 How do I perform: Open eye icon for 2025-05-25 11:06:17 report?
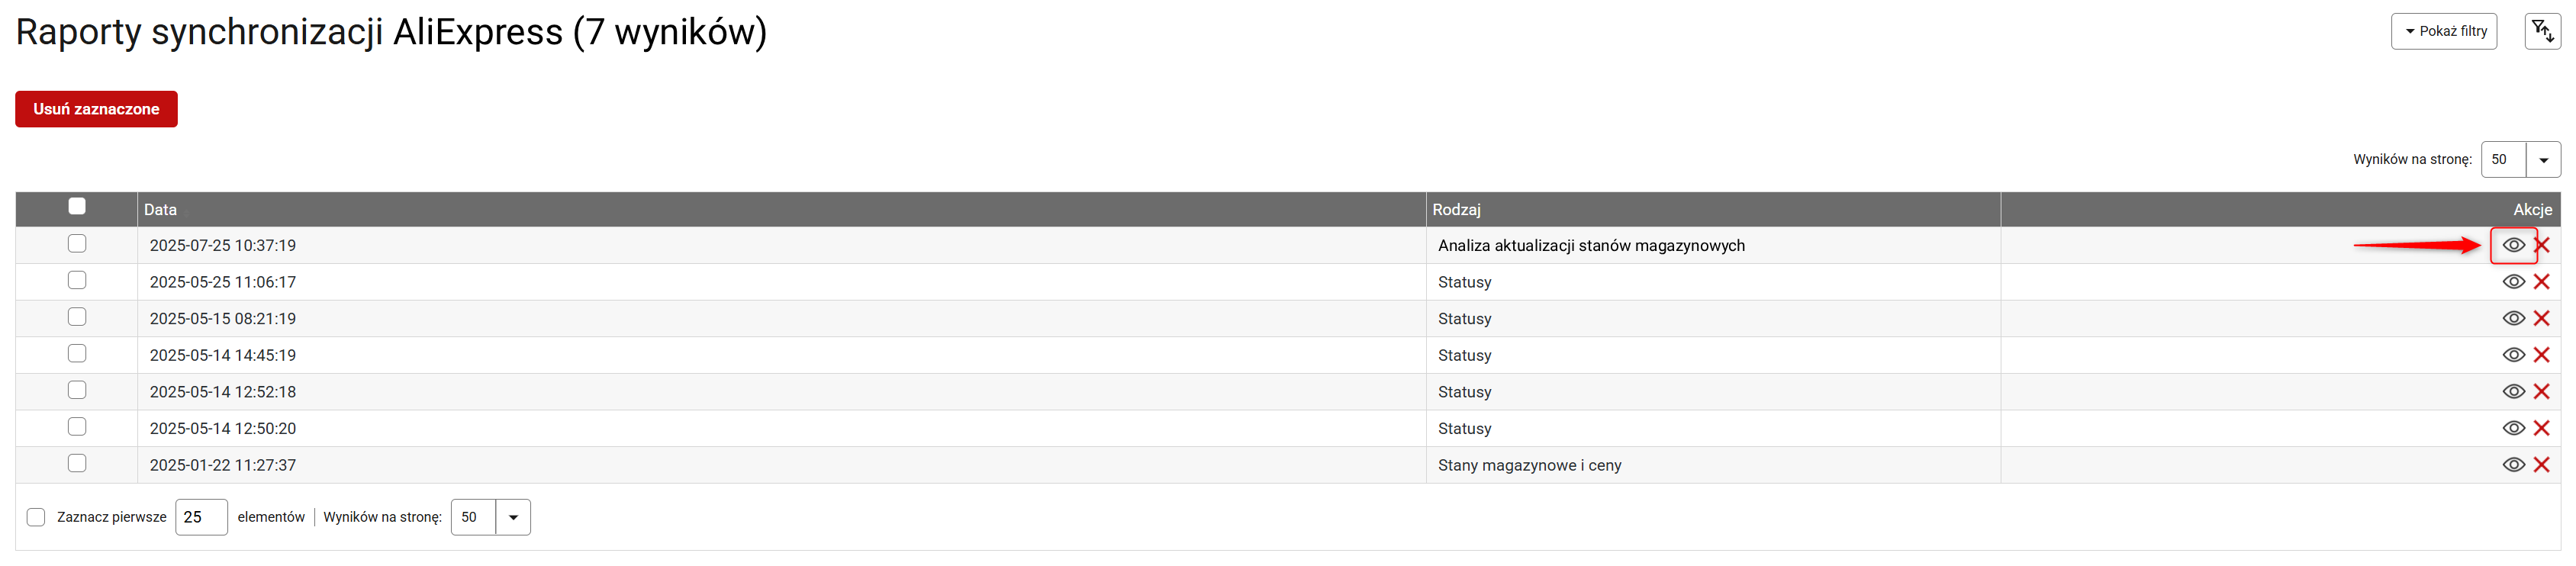click(2512, 282)
